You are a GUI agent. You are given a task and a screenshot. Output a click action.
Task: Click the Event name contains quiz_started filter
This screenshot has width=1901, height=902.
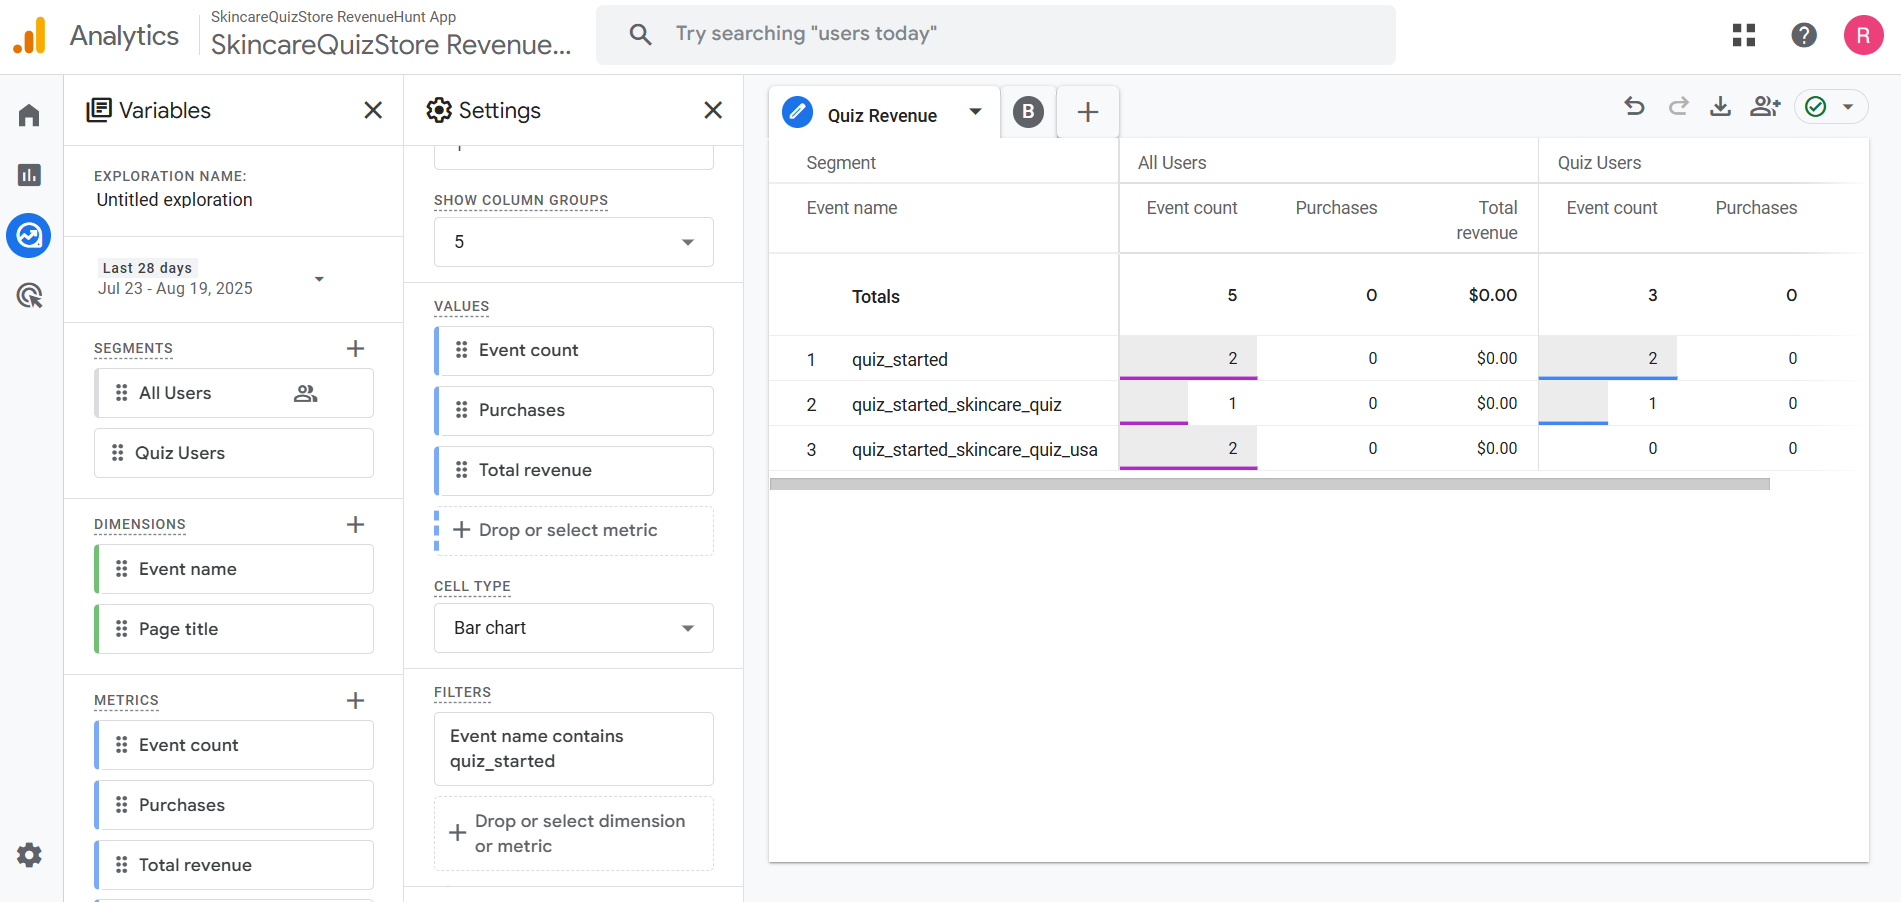click(x=574, y=749)
